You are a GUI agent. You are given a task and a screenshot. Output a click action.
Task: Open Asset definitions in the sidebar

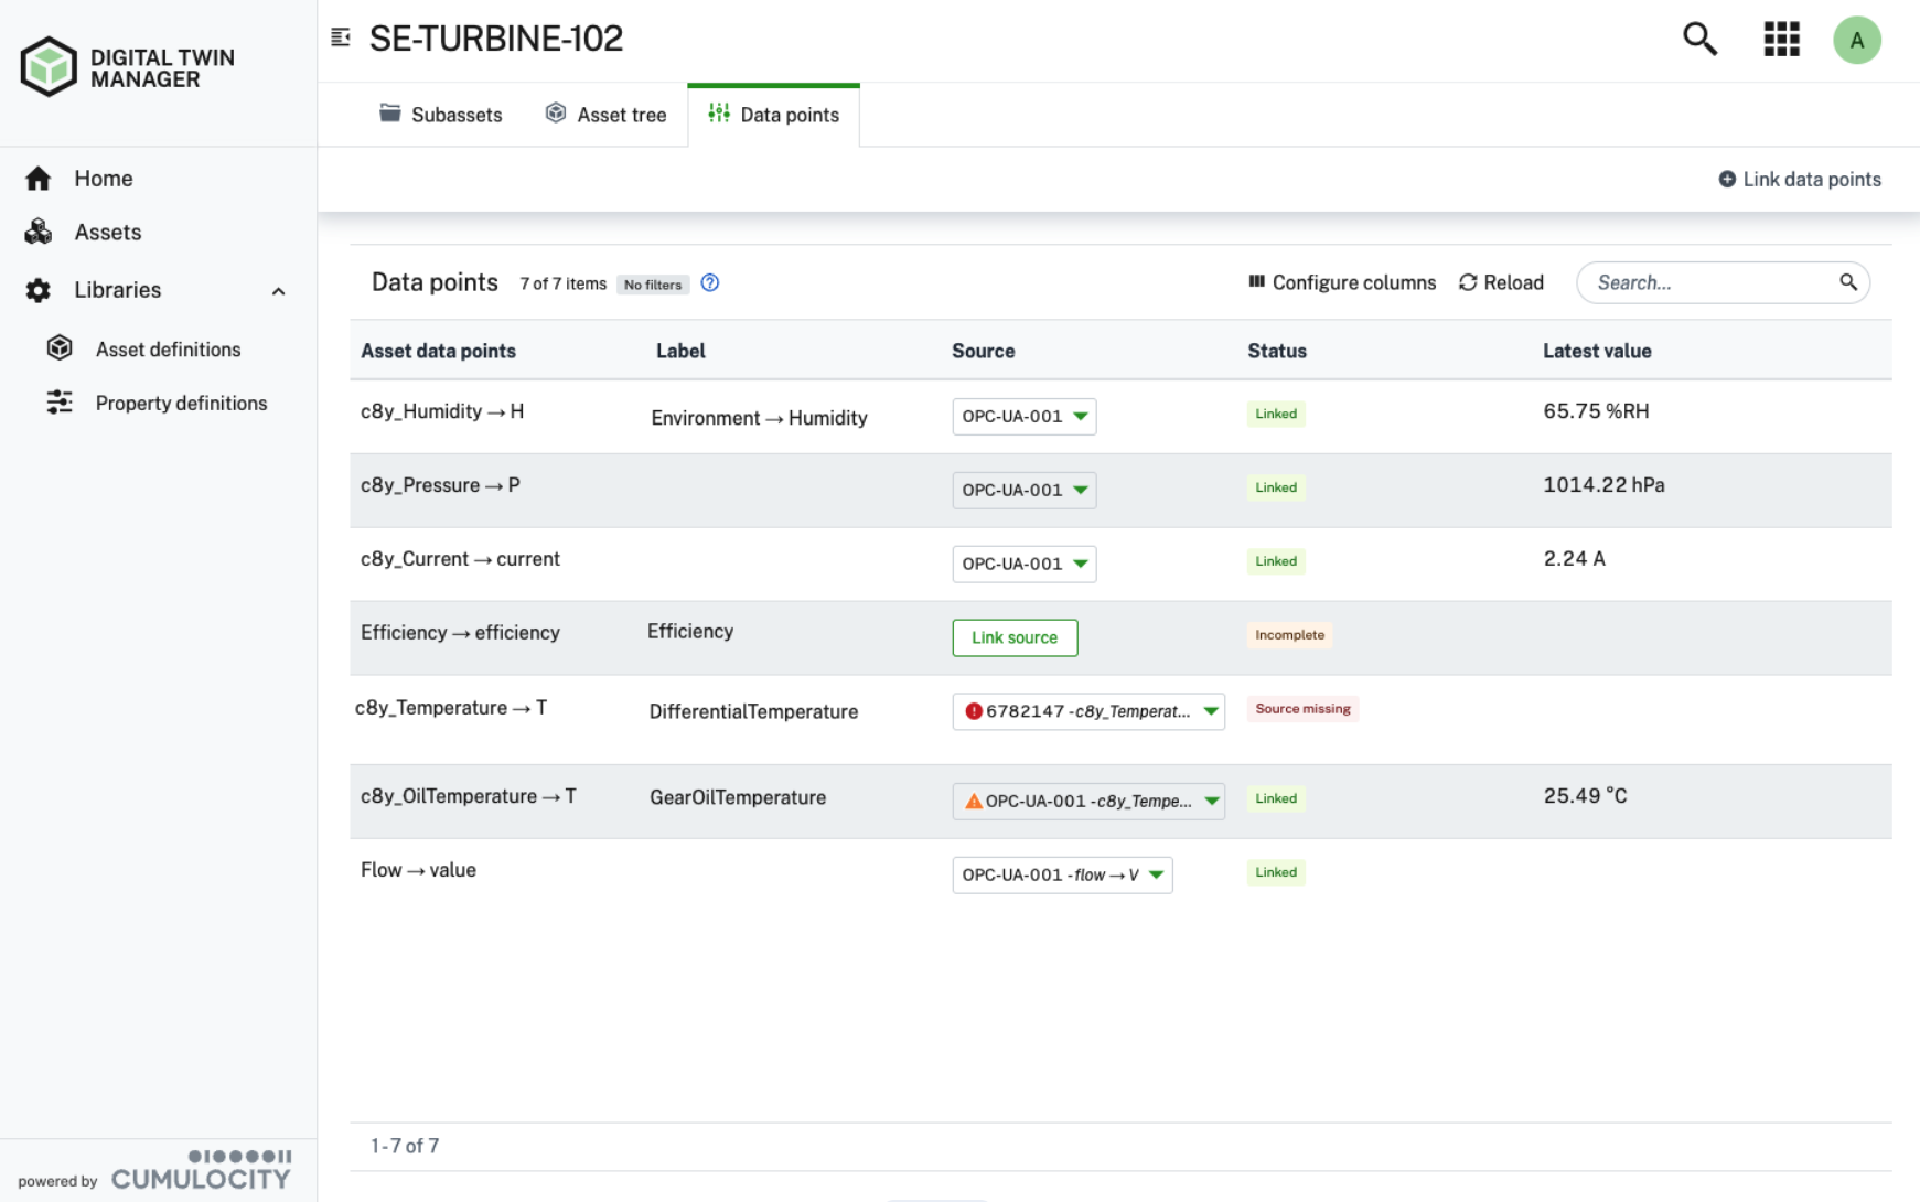168,349
